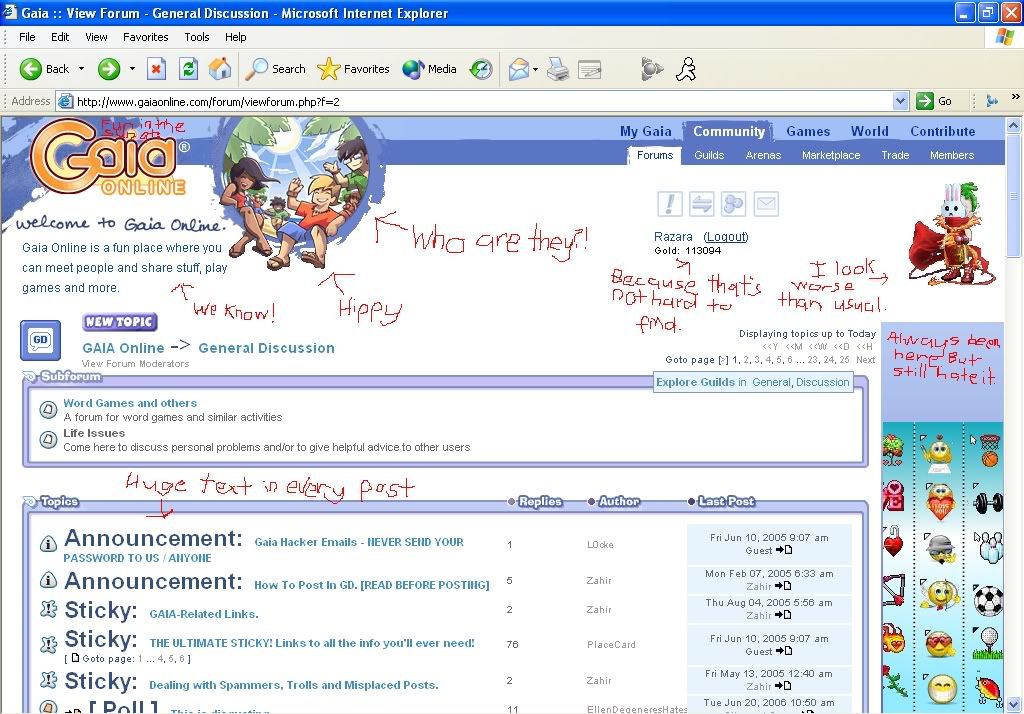Open Word Games and others subforum
The image size is (1024, 714).
click(x=130, y=403)
